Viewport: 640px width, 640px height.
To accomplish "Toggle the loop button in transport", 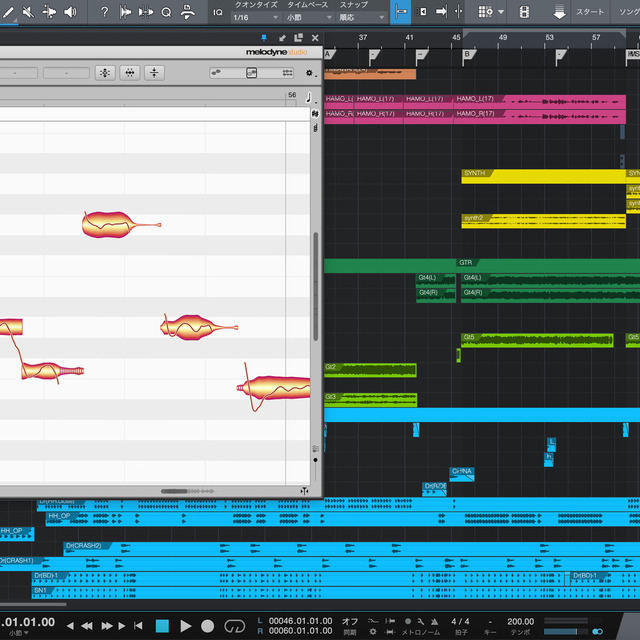I will (234, 626).
